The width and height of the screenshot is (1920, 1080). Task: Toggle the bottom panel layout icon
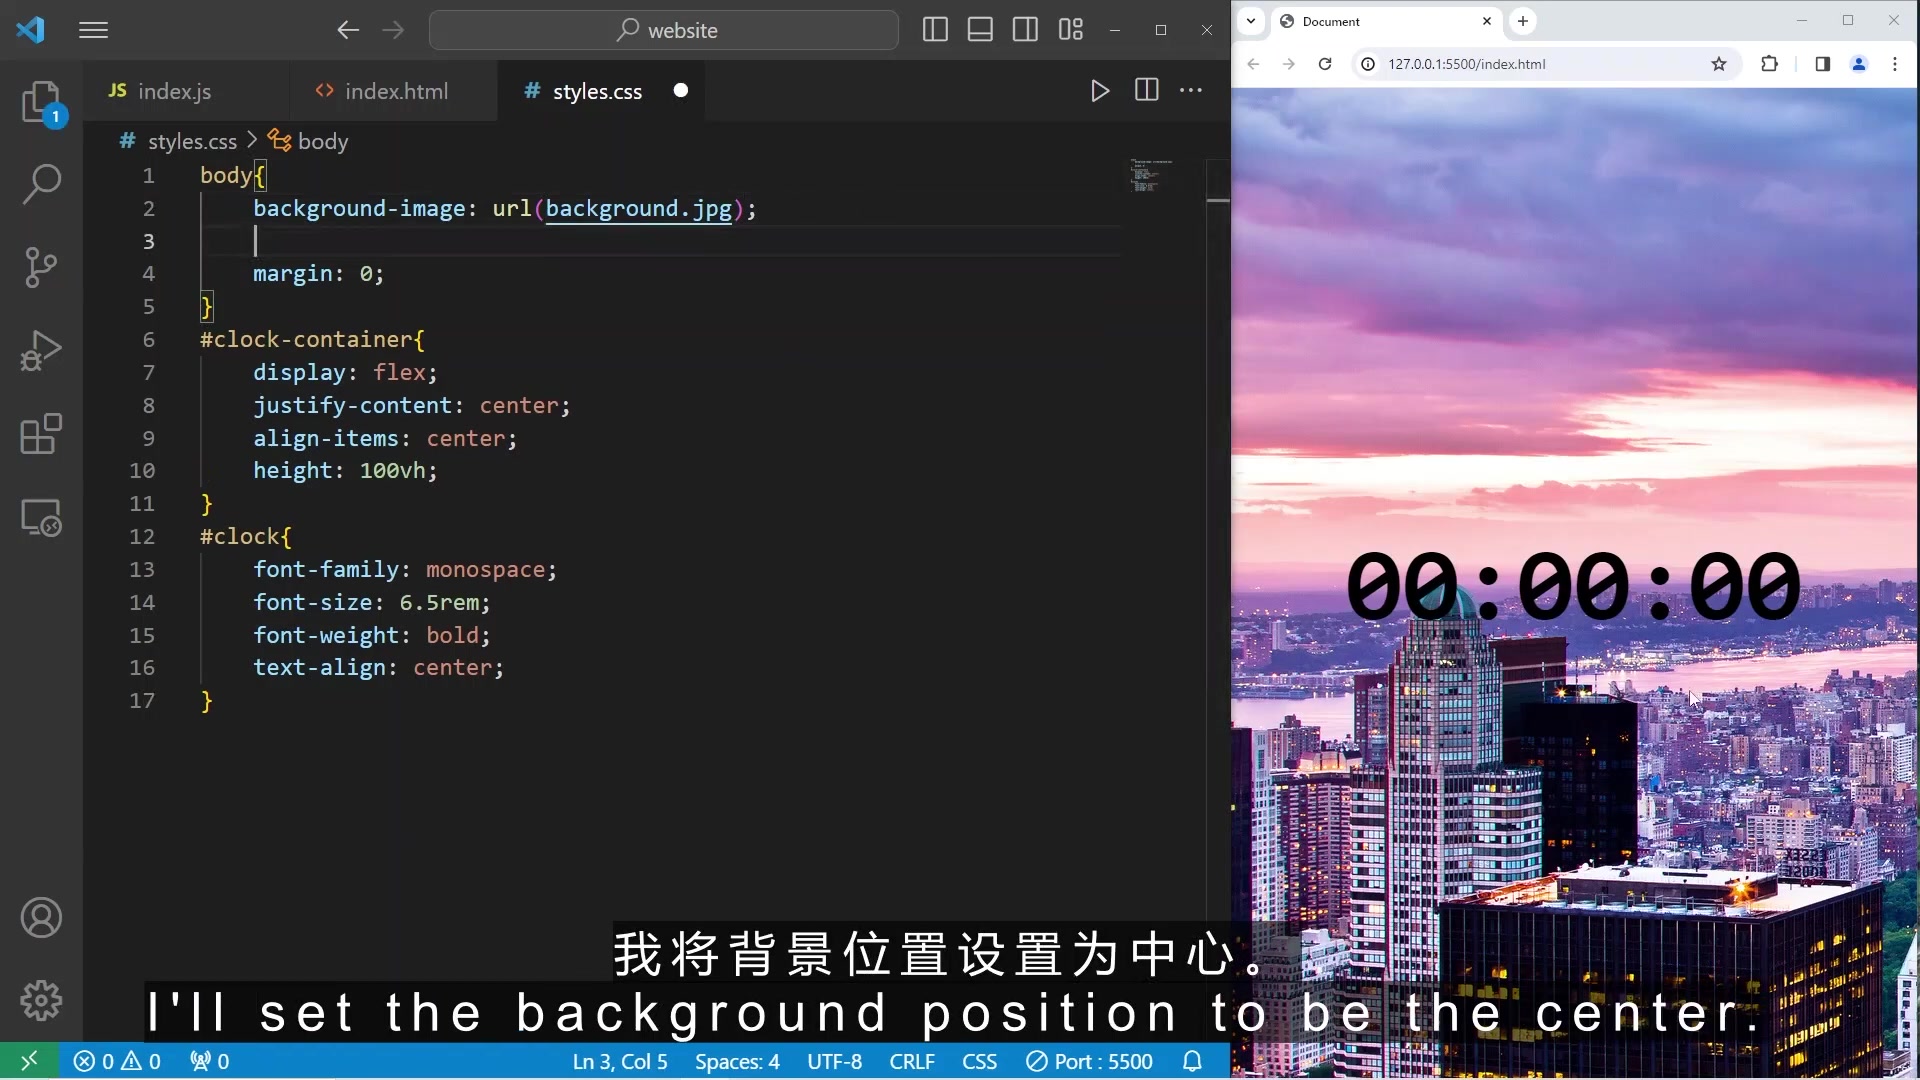(x=980, y=30)
